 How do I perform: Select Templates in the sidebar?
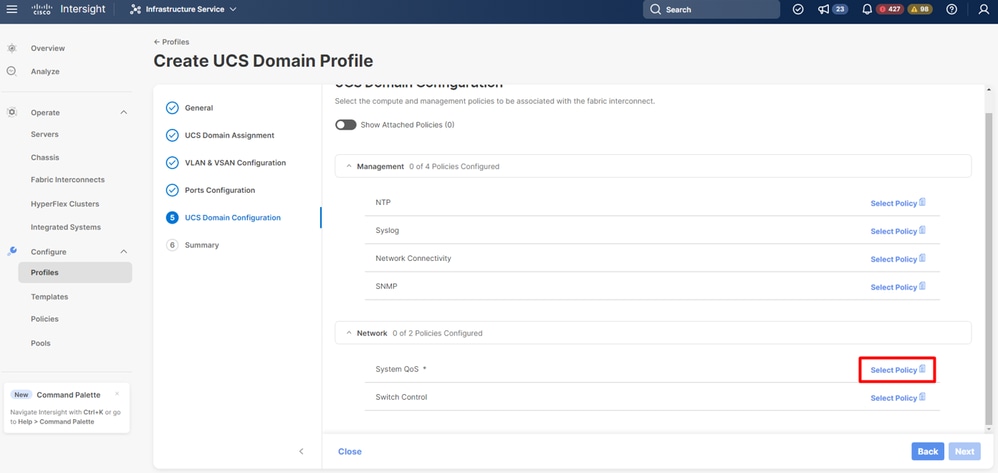[49, 297]
